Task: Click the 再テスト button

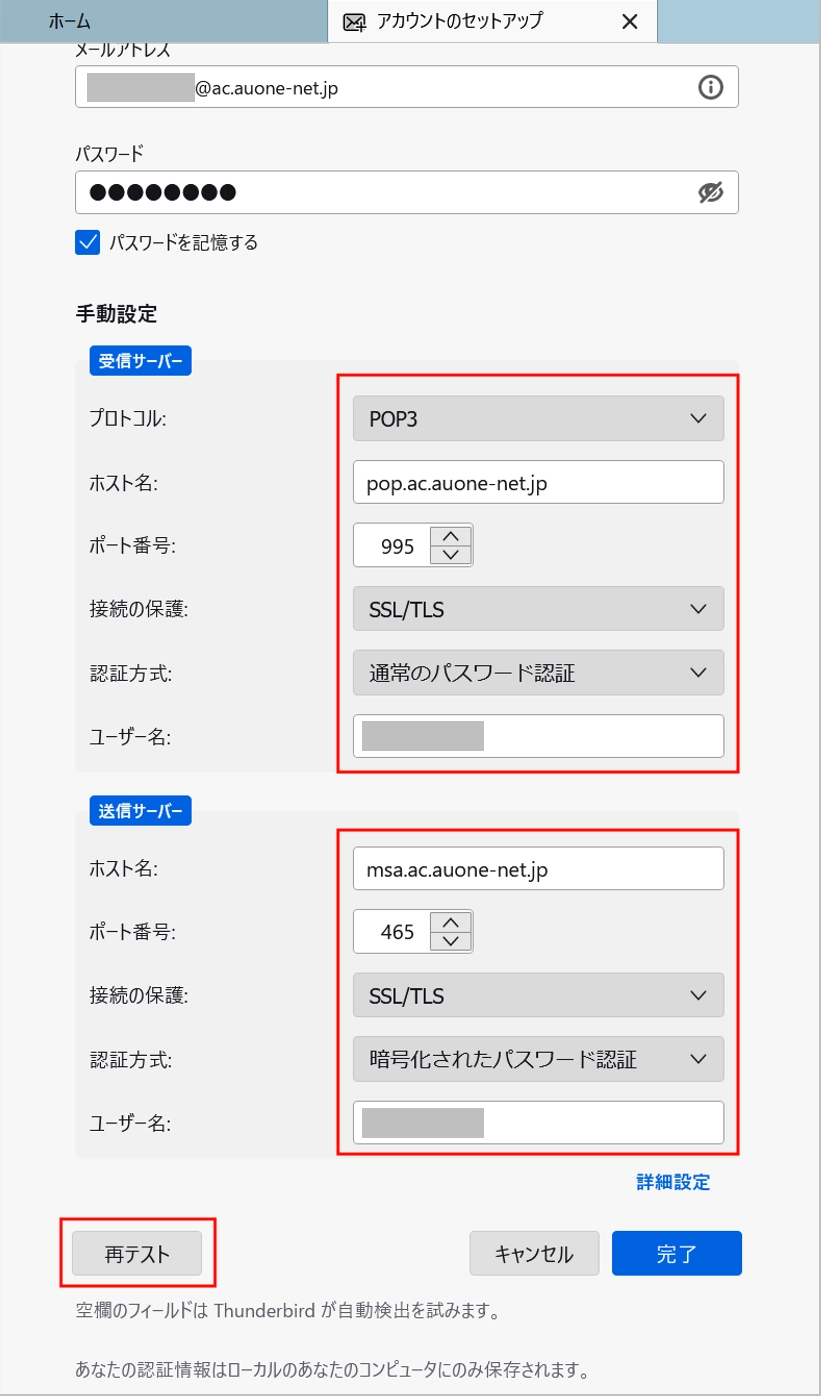Action: (x=138, y=1254)
